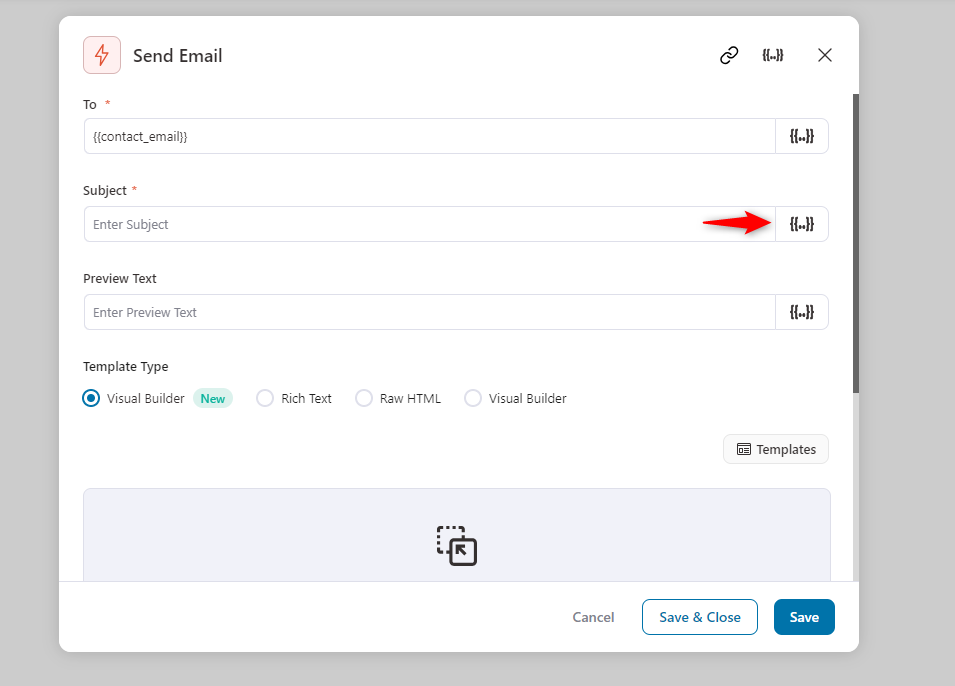Click the dialog vertical scrollbar

click(x=856, y=244)
